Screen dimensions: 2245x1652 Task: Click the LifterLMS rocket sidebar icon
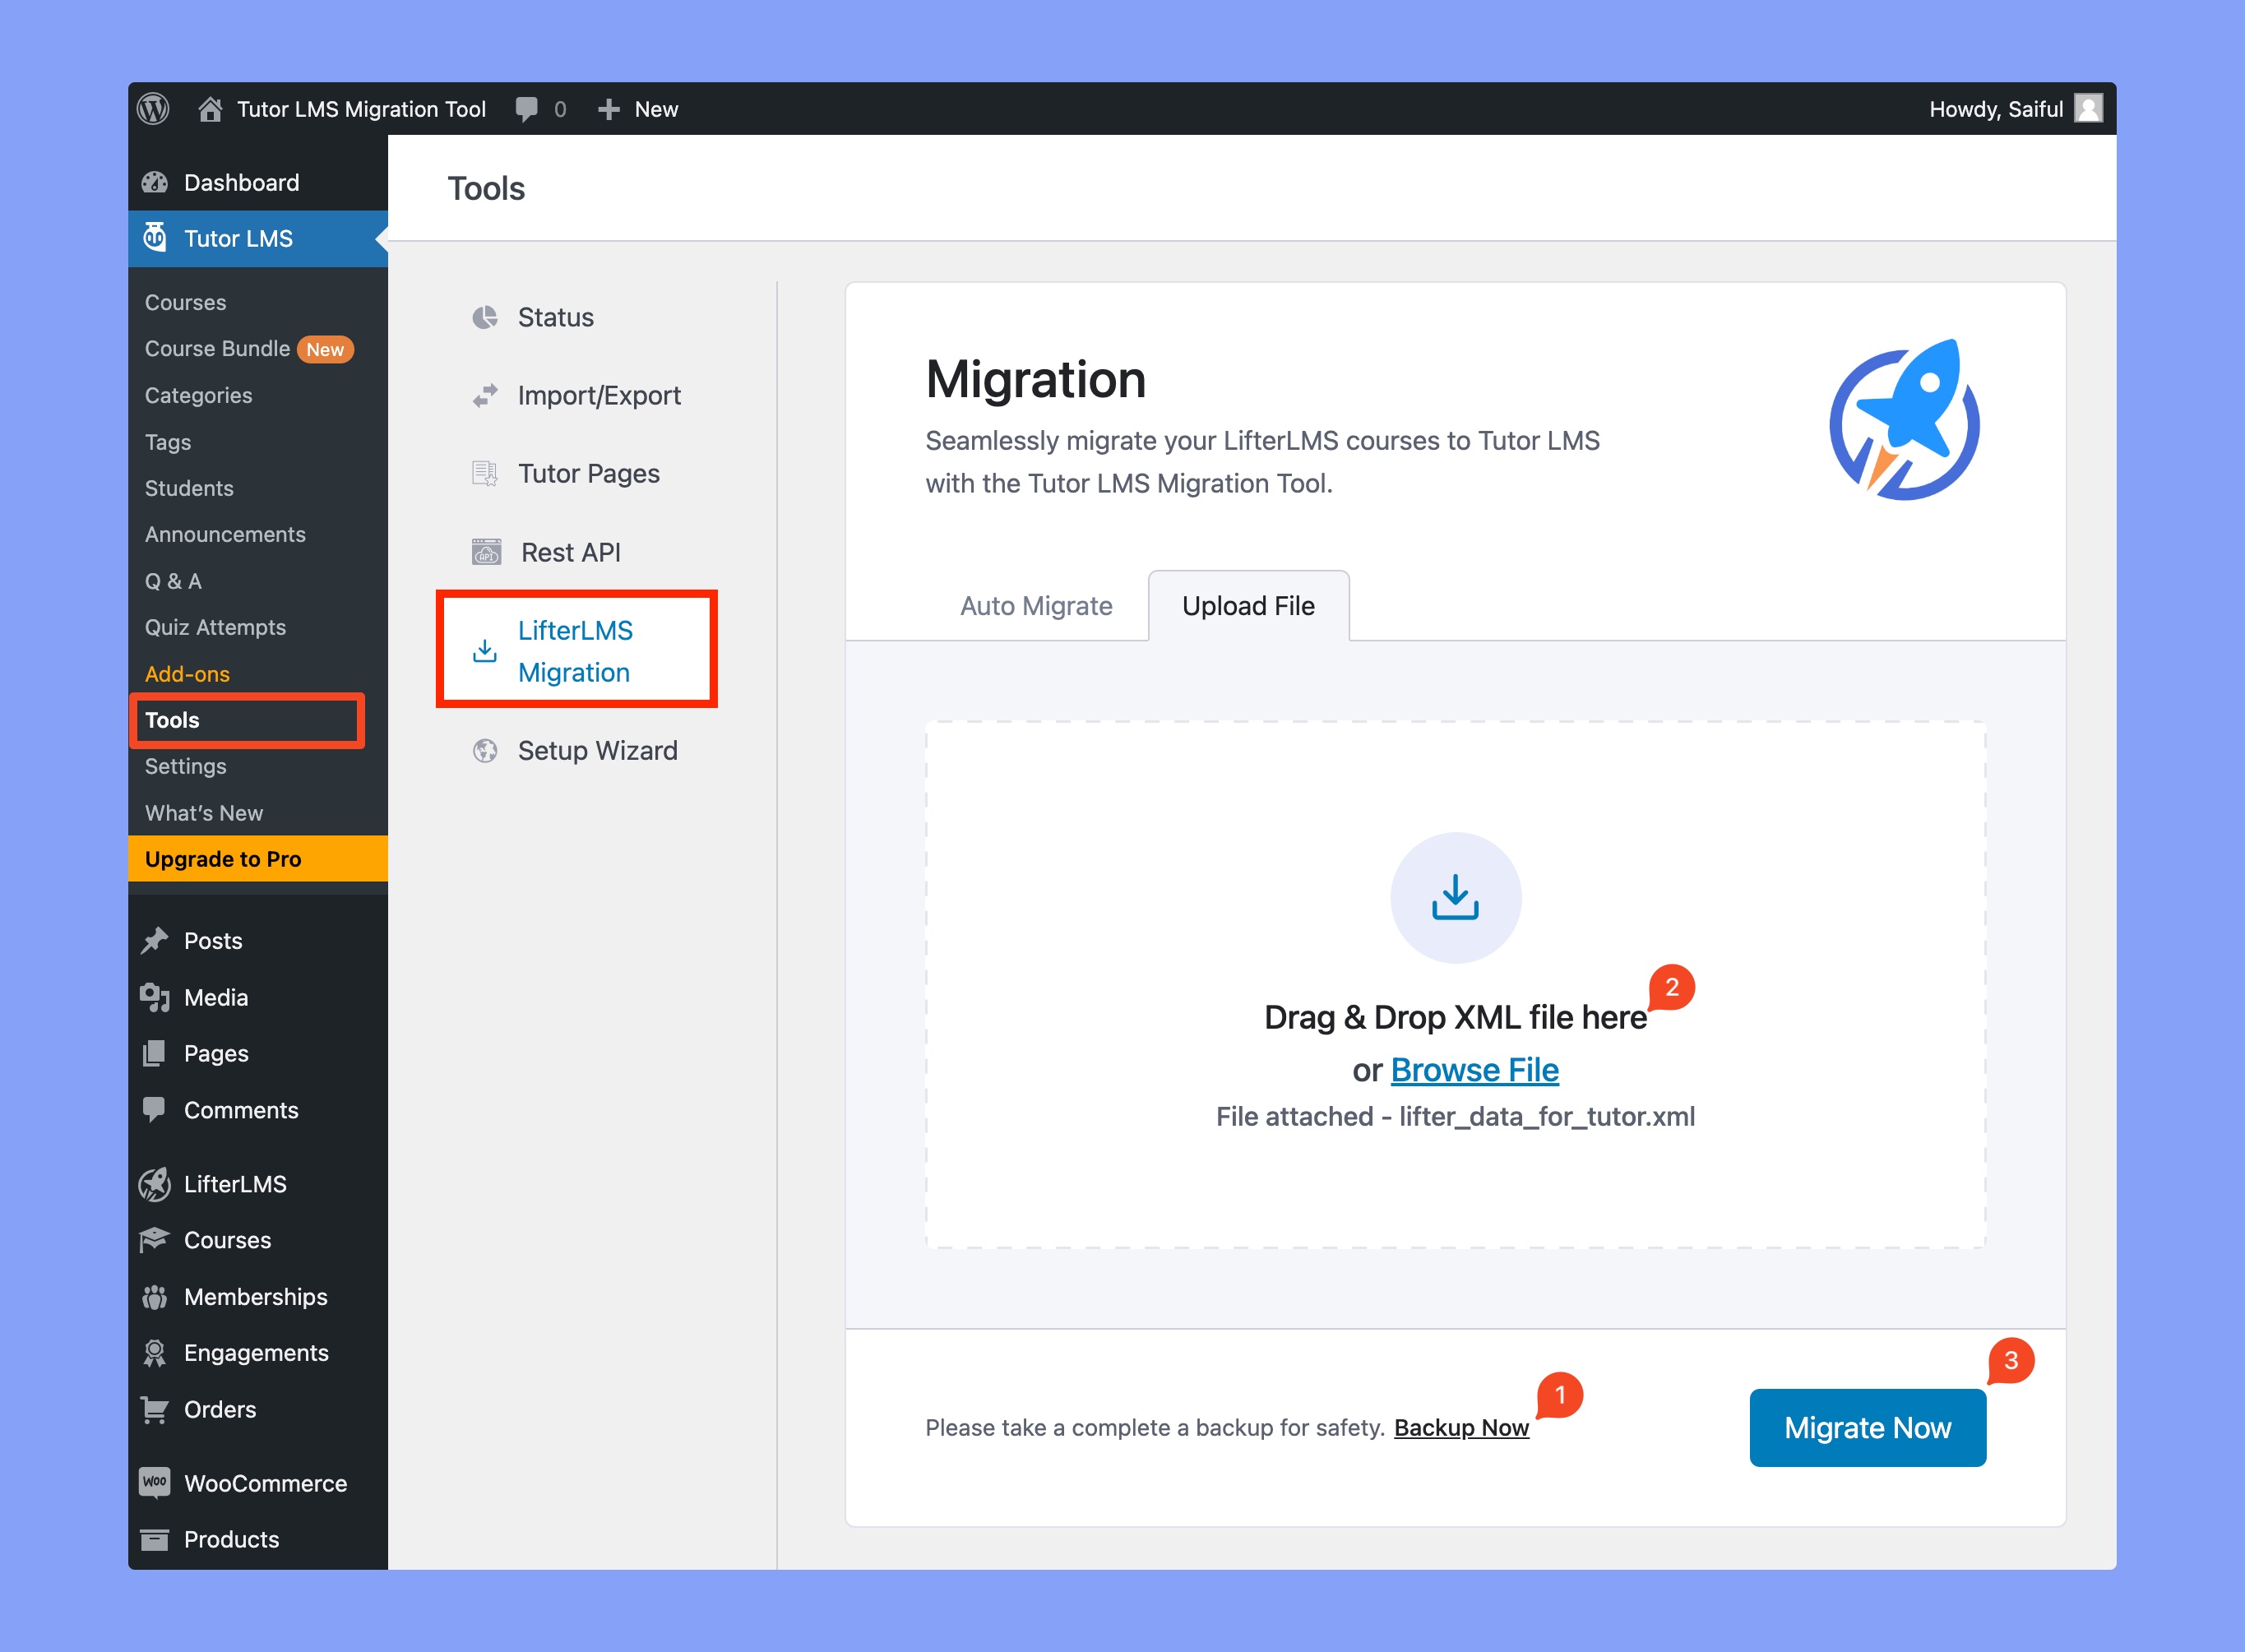(155, 1184)
